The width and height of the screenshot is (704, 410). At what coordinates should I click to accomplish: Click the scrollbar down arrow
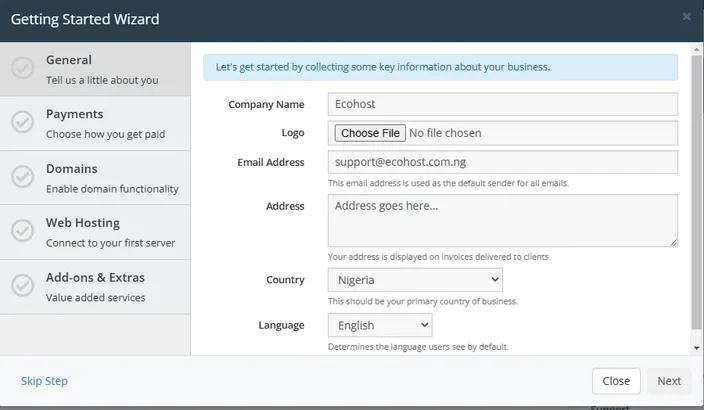tap(696, 348)
